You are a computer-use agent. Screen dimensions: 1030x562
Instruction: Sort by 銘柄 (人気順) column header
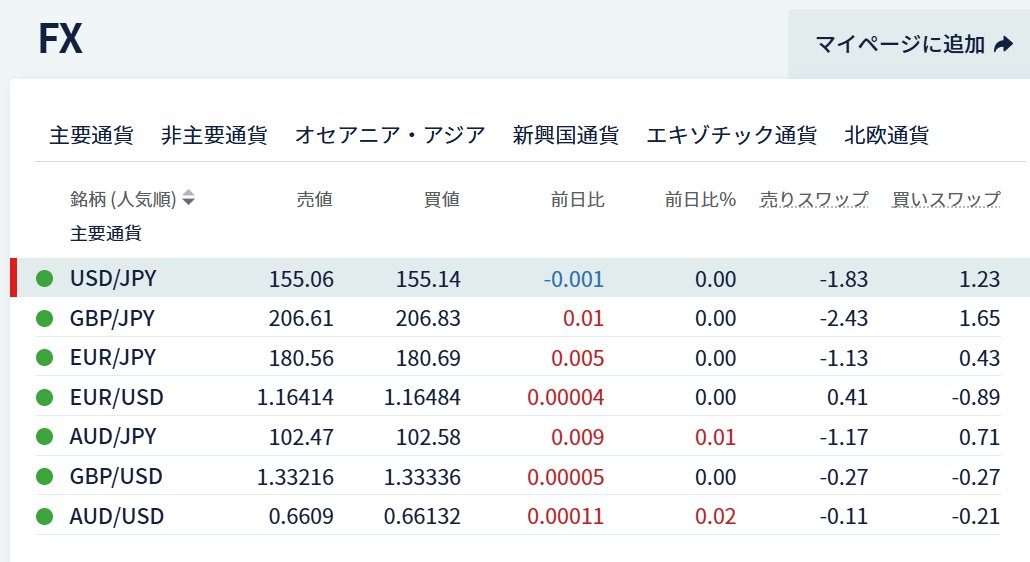click(132, 198)
